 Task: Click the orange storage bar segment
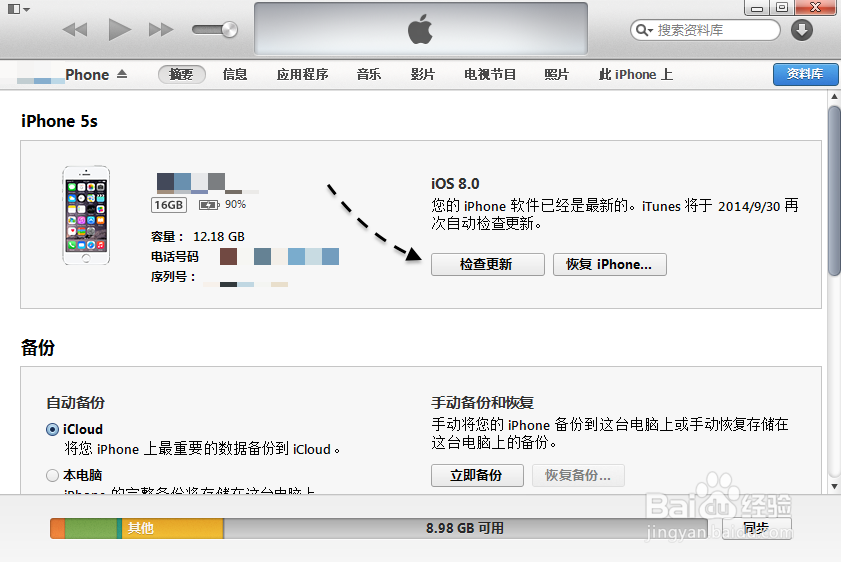pos(57,528)
